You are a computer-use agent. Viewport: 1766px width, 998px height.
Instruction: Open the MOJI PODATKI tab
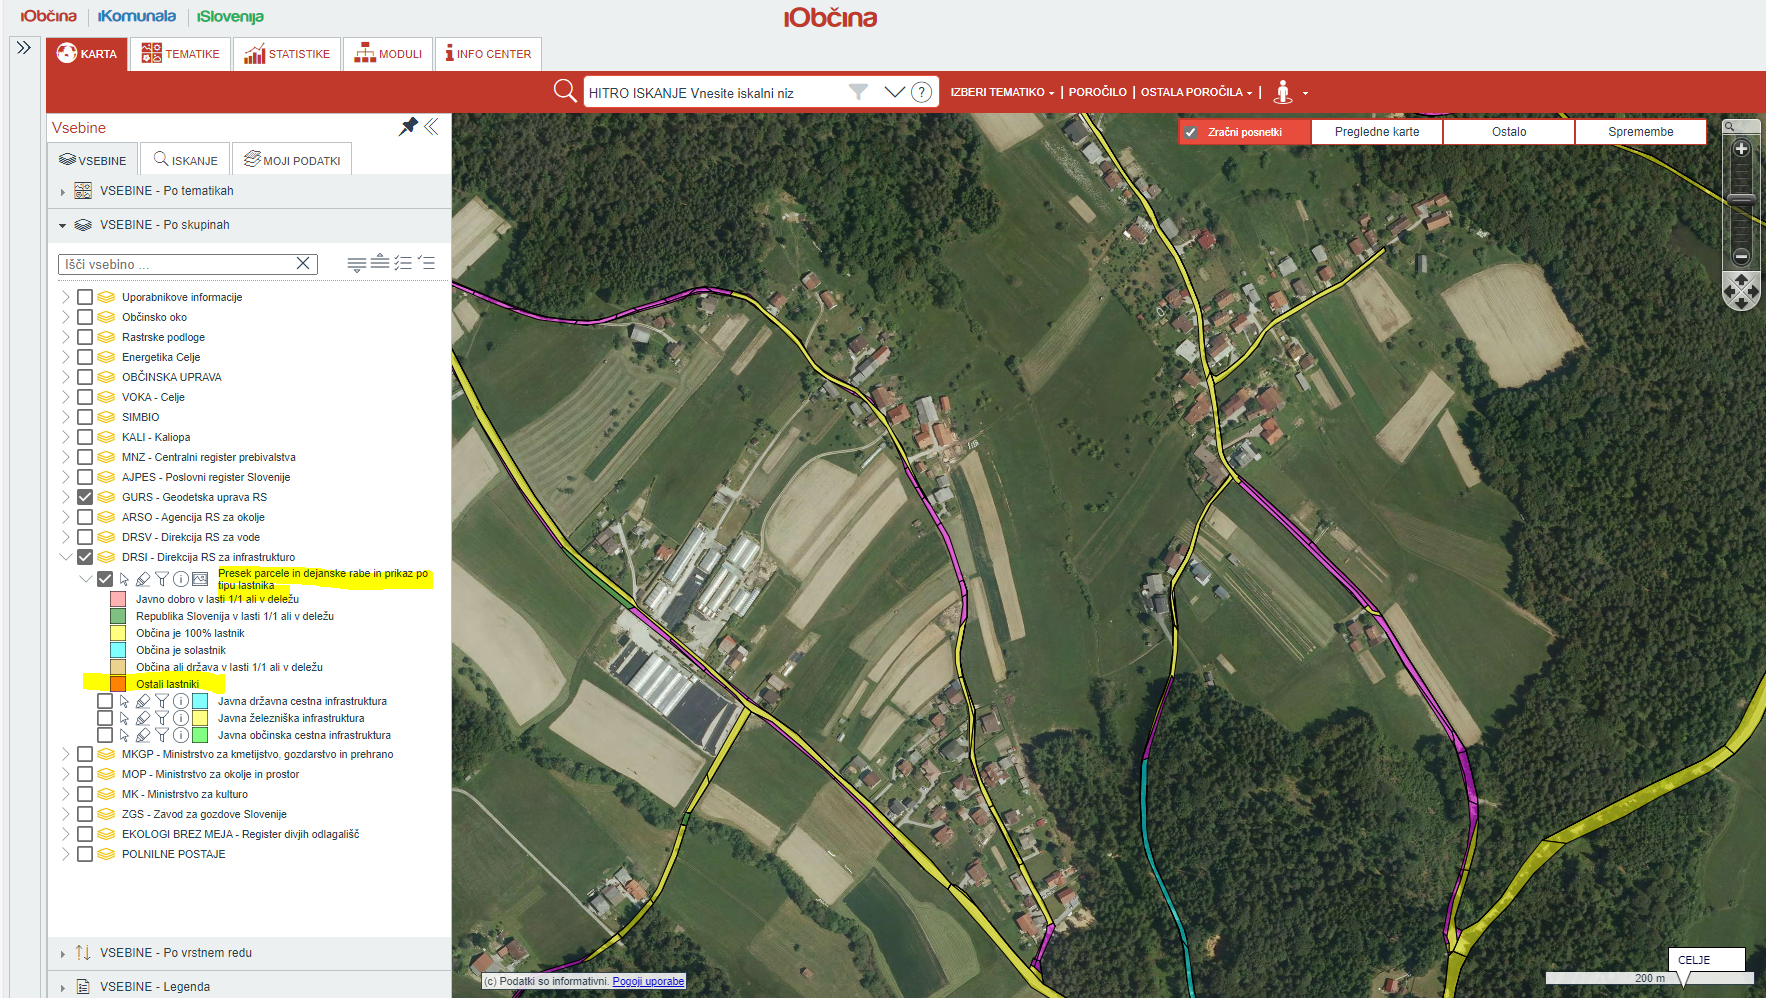pyautogui.click(x=292, y=160)
